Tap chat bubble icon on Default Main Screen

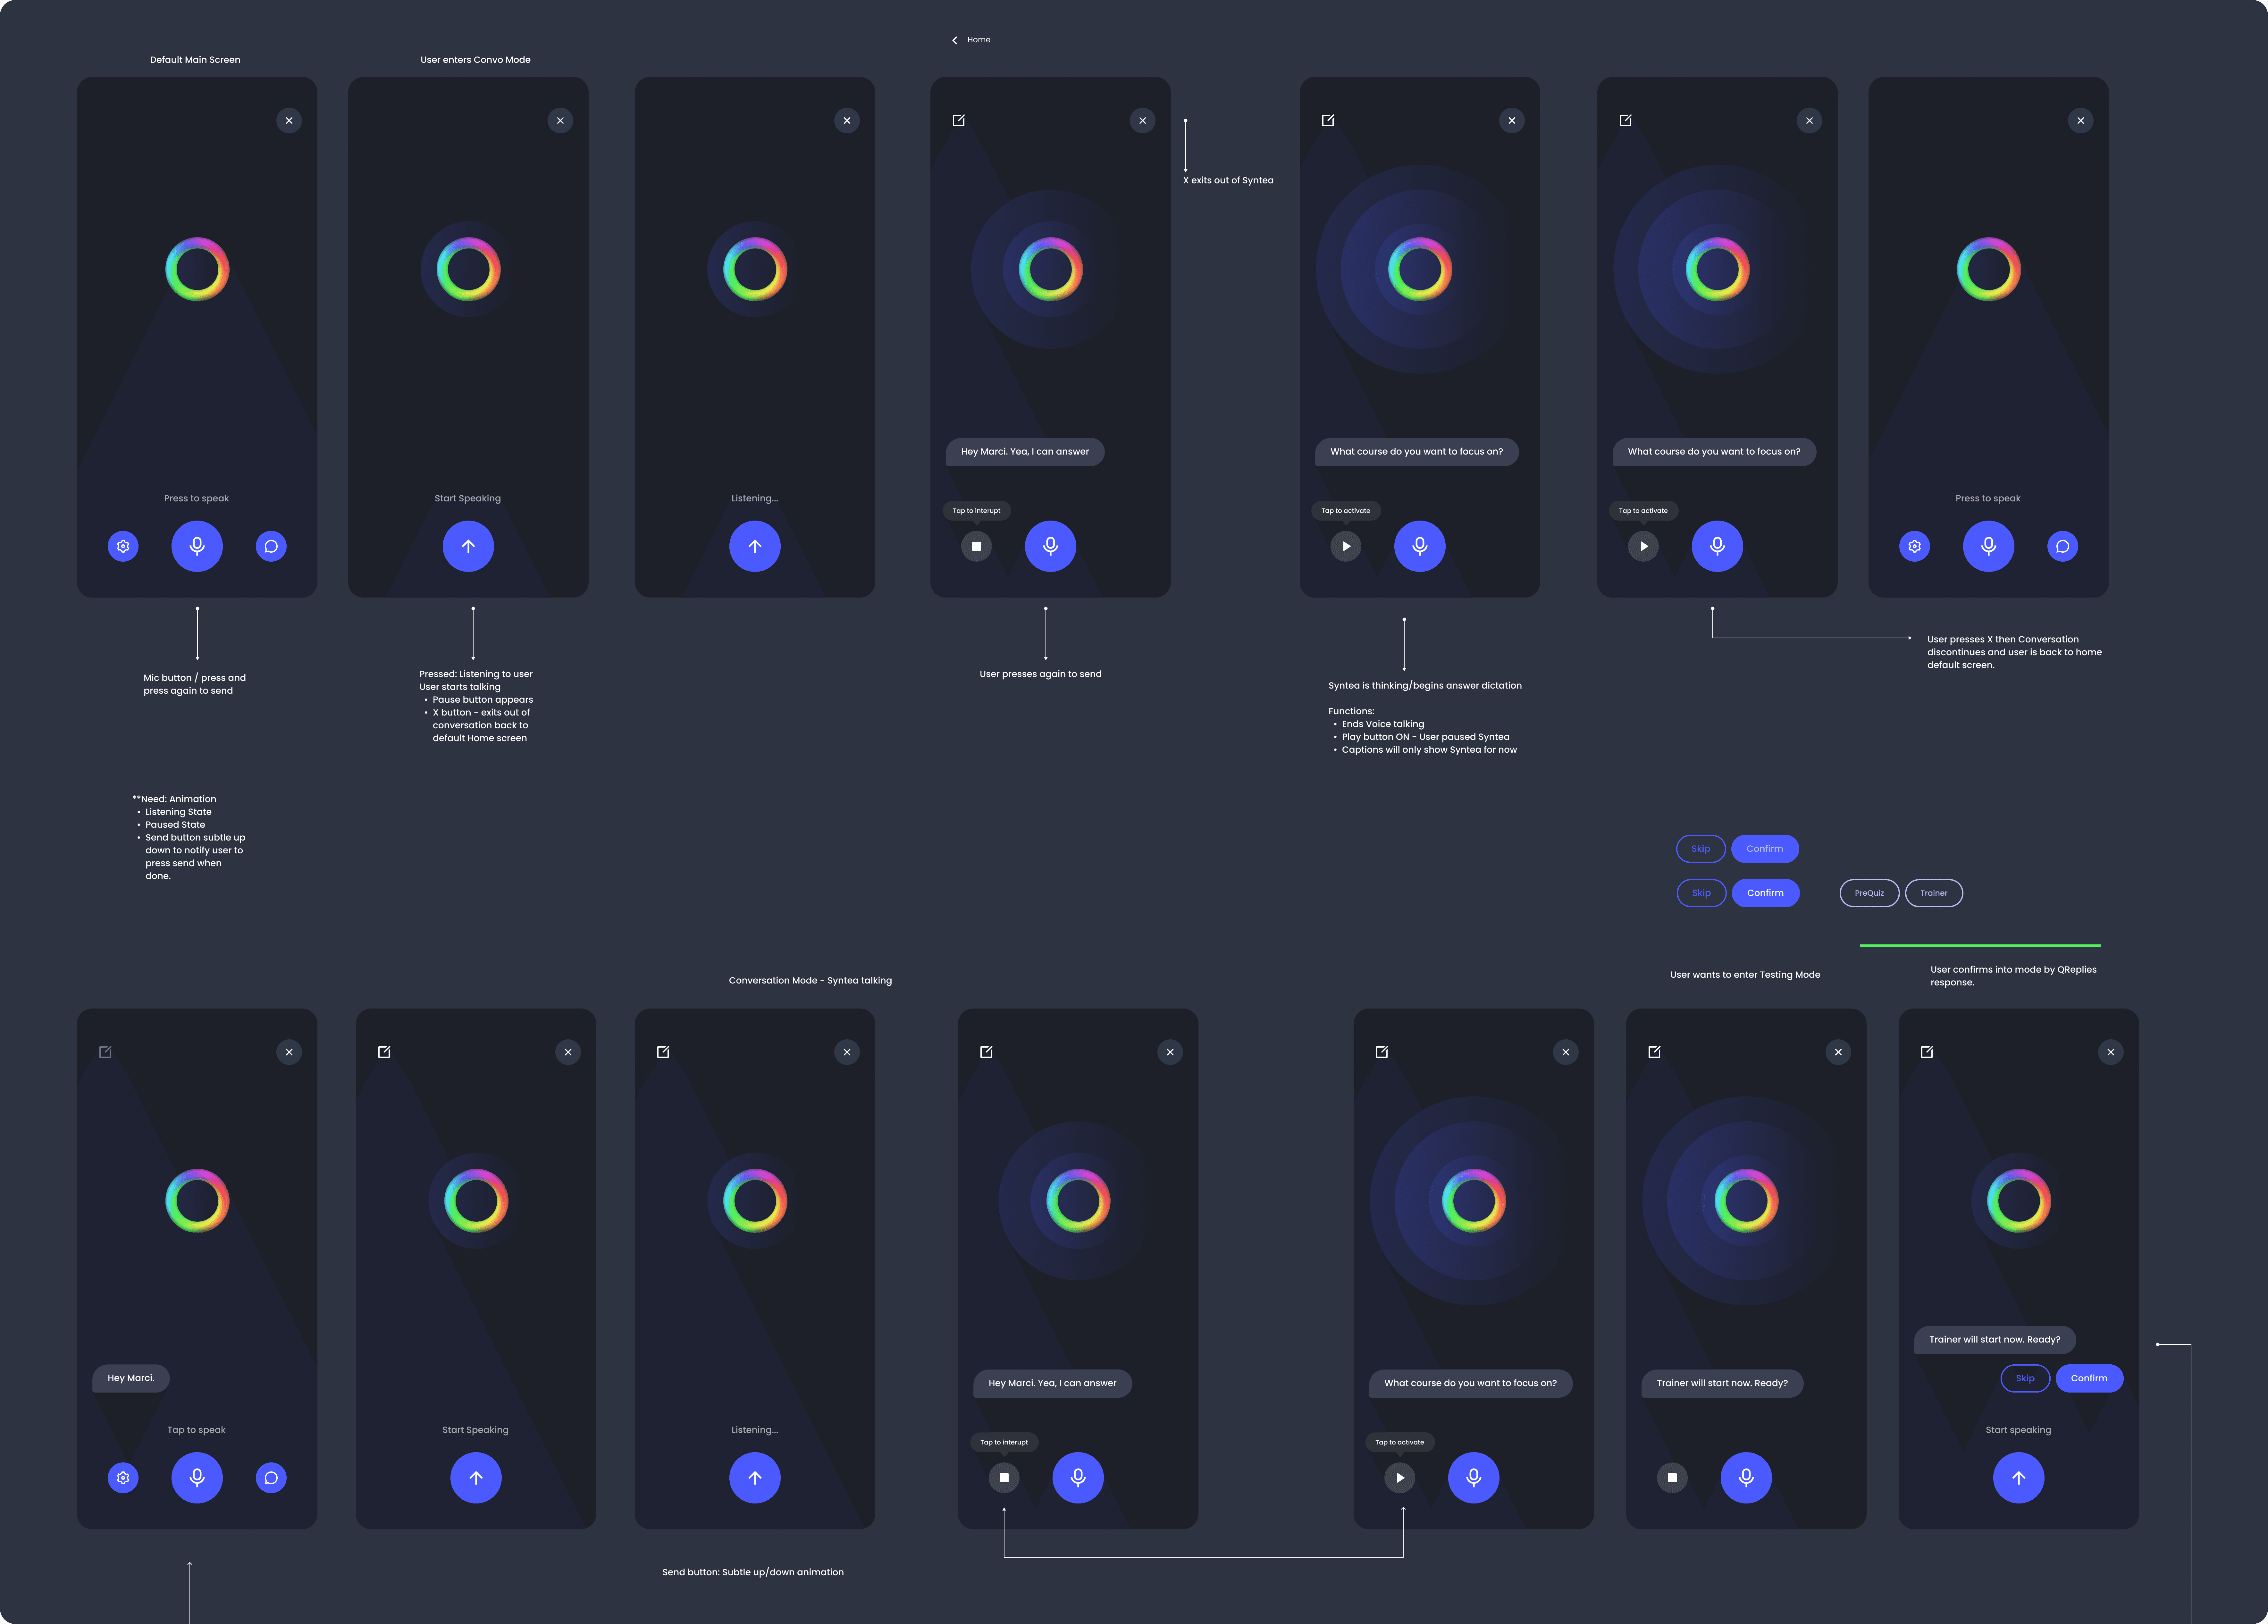pyautogui.click(x=271, y=546)
